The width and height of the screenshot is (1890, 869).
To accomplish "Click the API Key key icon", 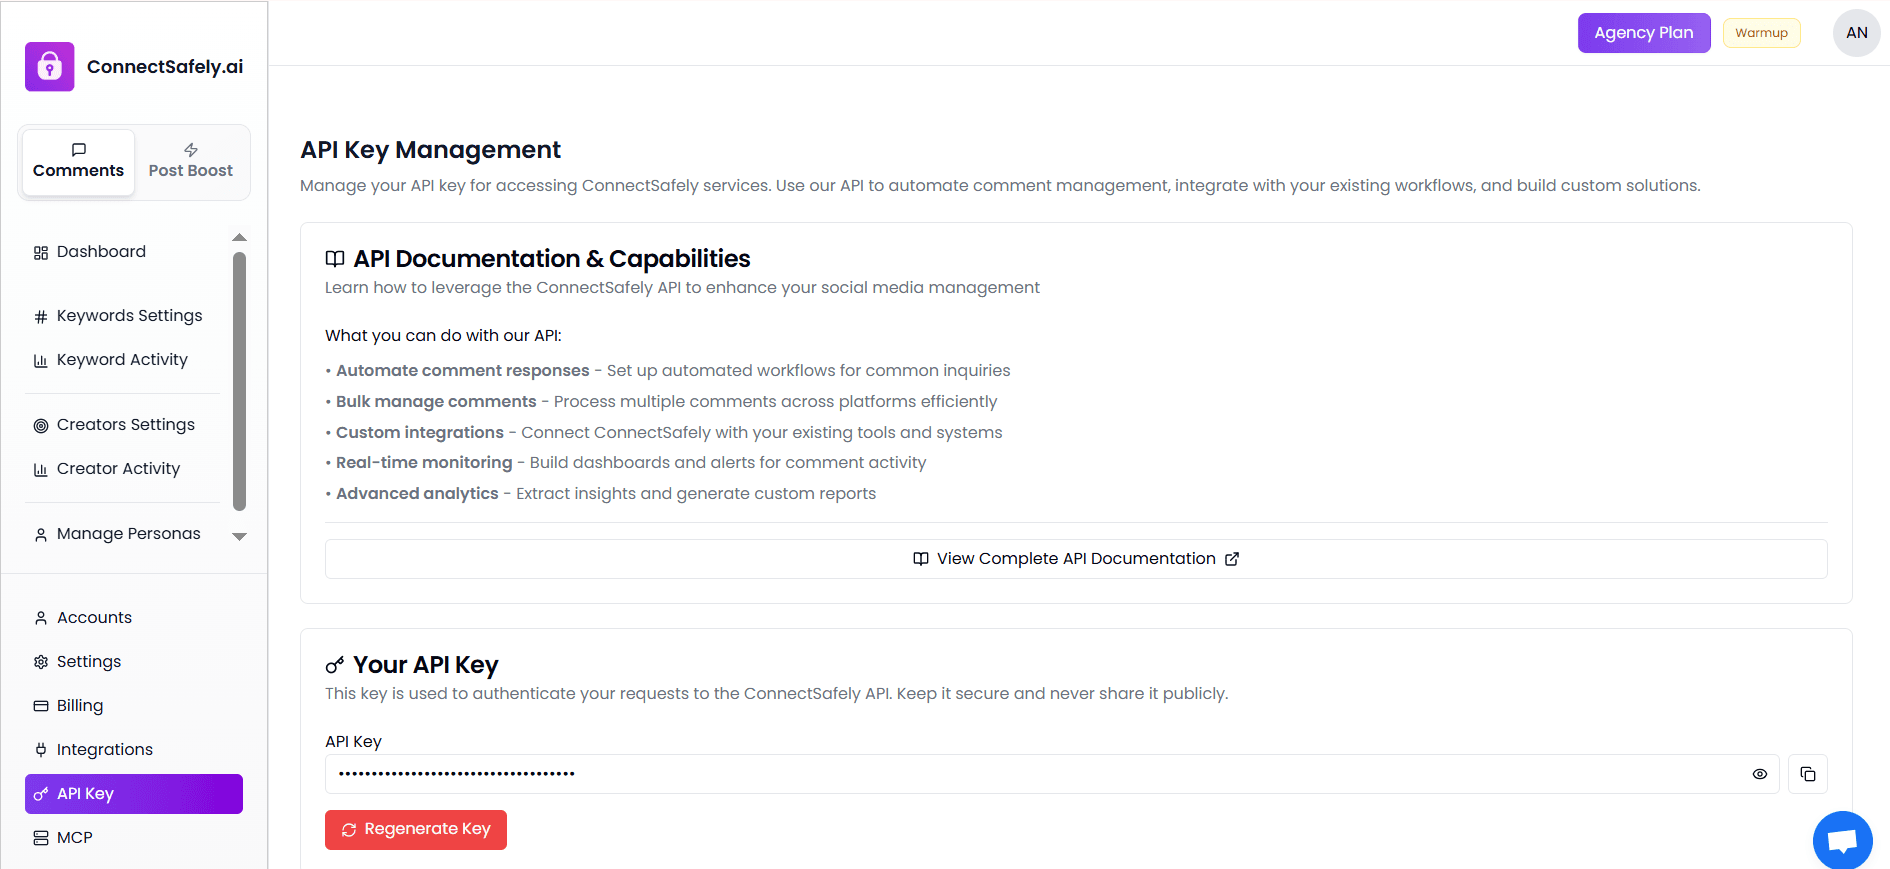I will (41, 793).
